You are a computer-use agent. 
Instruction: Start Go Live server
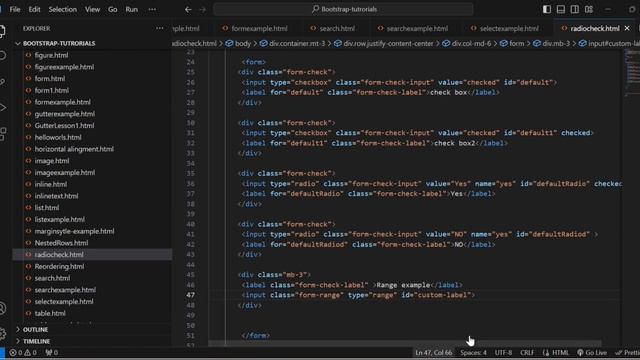pyautogui.click(x=592, y=353)
